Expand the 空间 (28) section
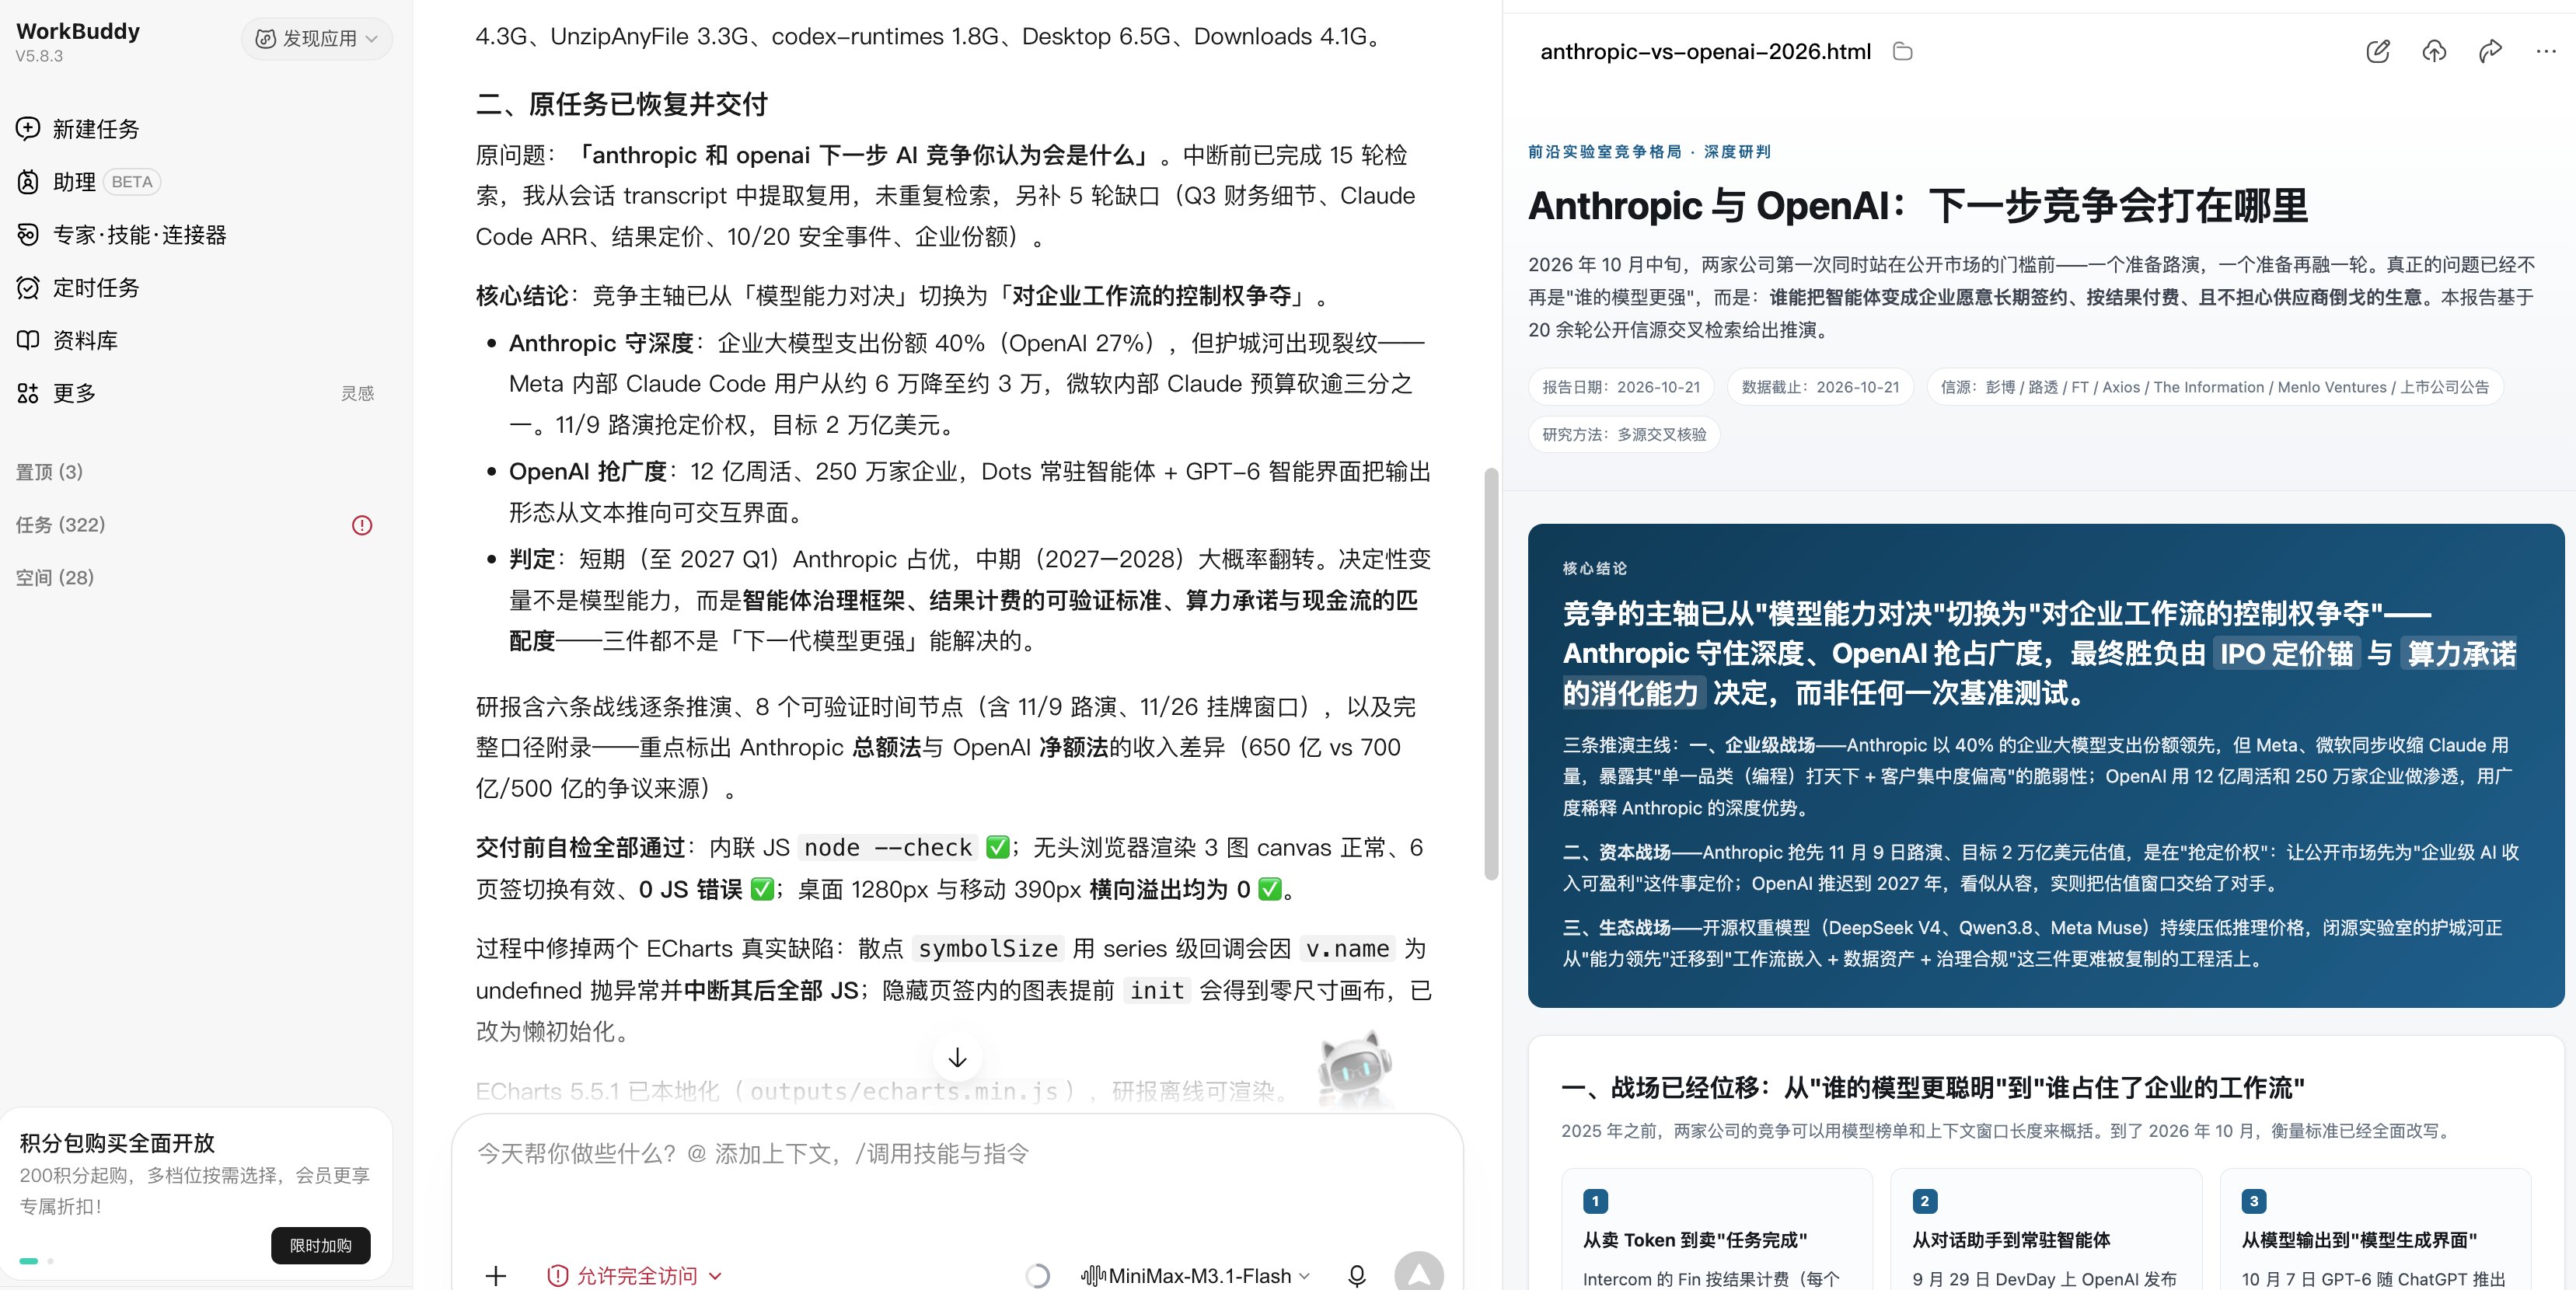 click(x=55, y=577)
